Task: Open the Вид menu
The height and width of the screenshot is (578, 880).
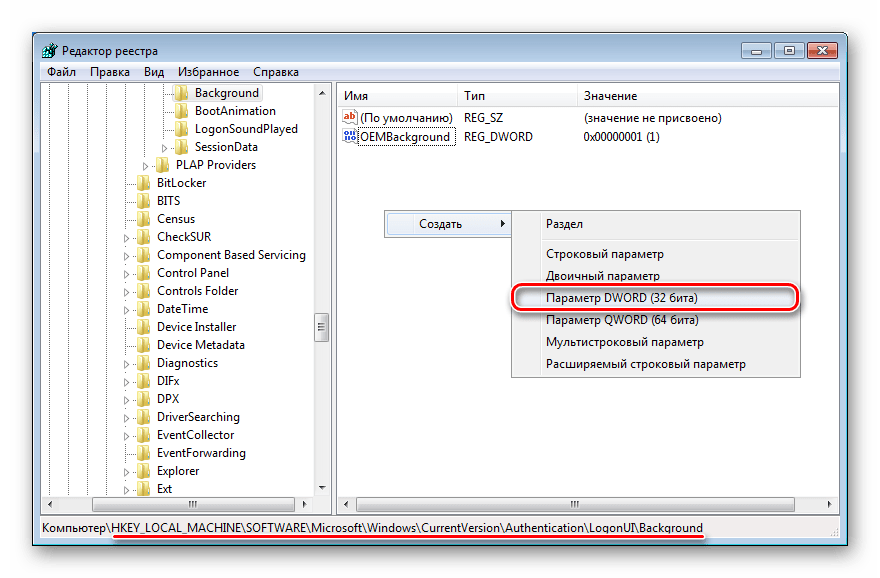Action: [x=154, y=72]
